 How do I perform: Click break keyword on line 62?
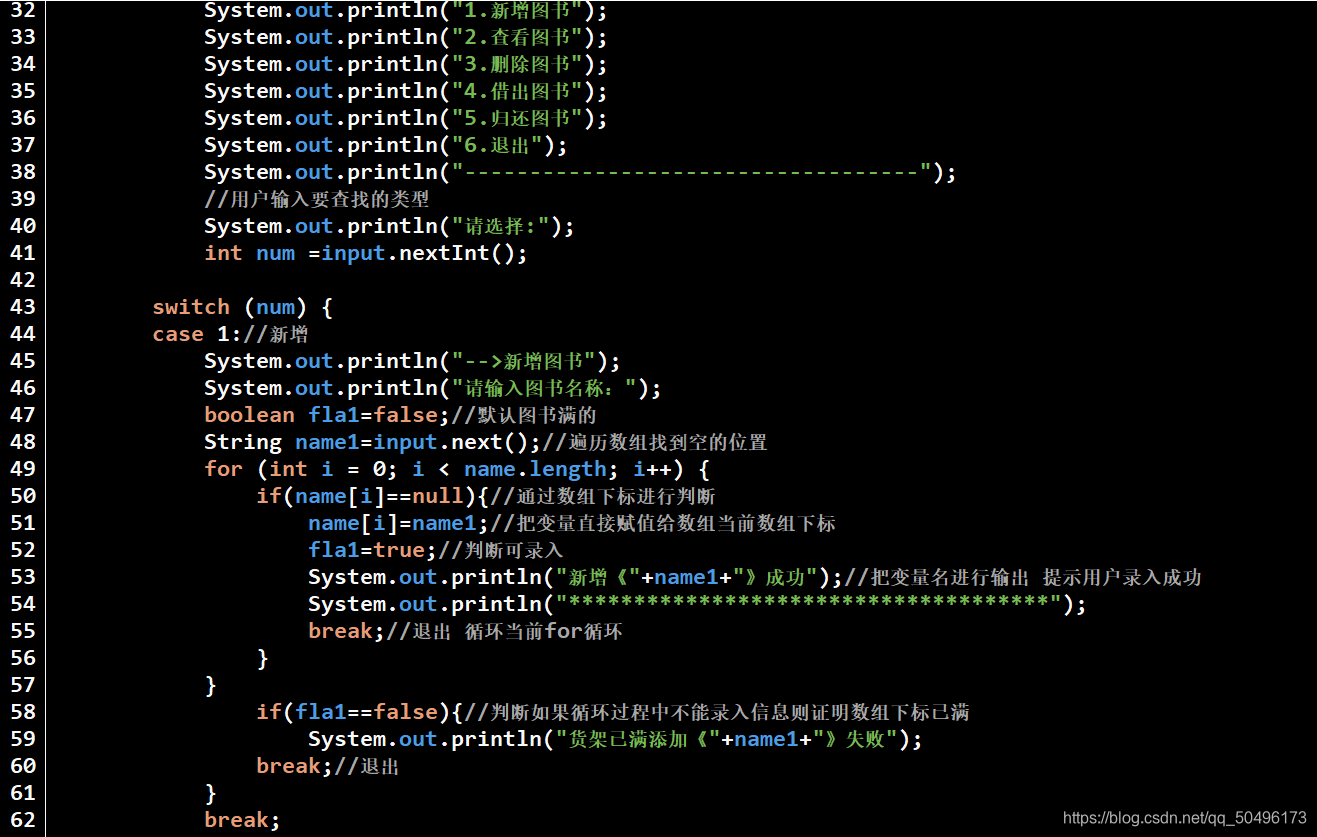pos(236,820)
